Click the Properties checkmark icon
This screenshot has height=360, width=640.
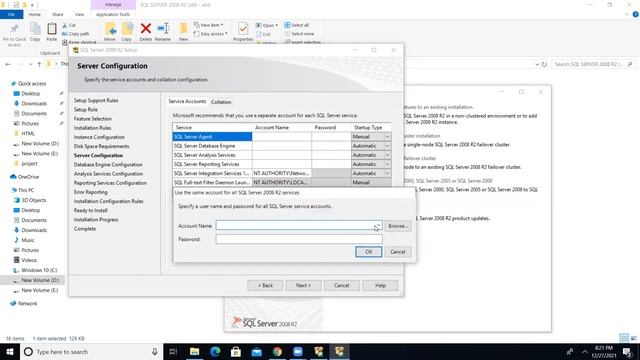point(243,29)
